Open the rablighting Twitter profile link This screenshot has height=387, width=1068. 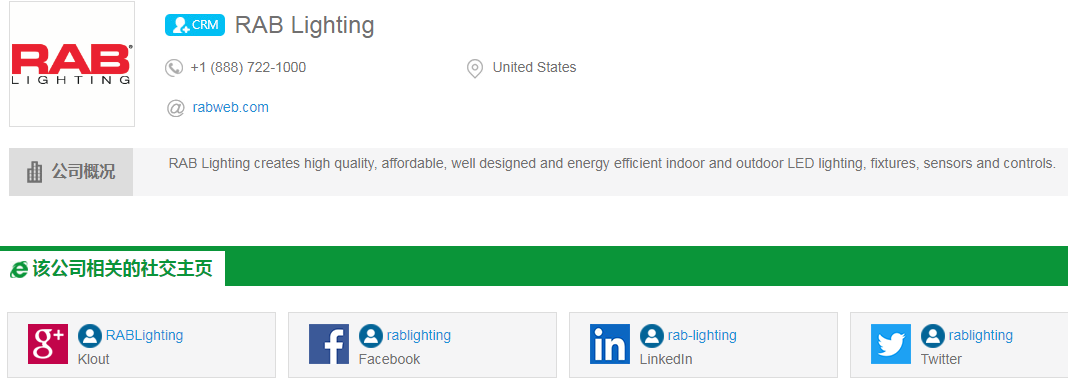click(x=981, y=335)
